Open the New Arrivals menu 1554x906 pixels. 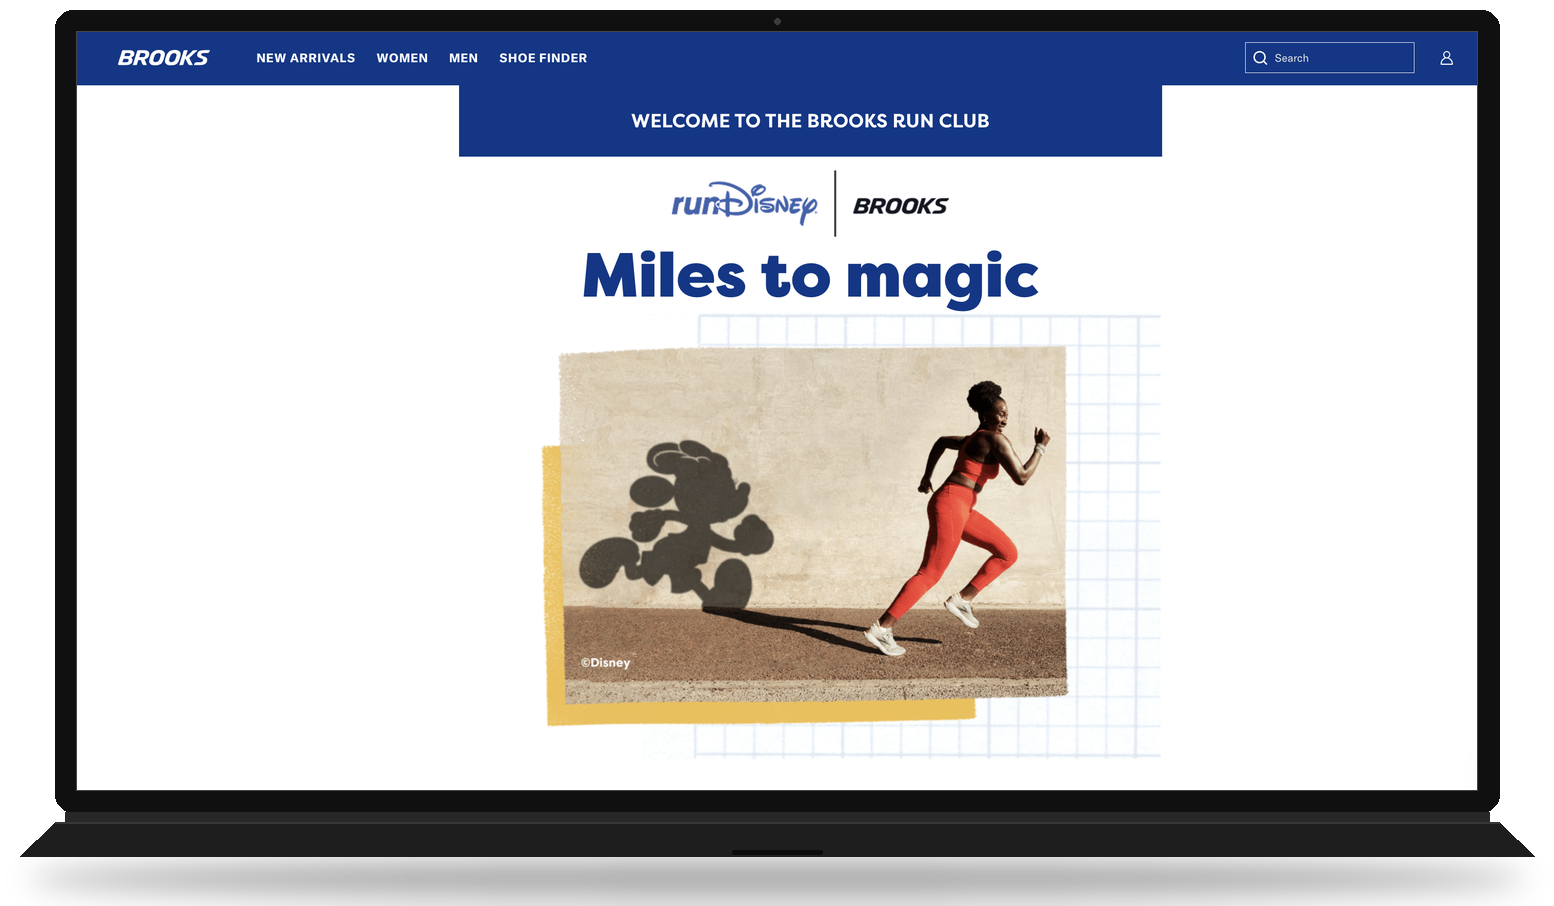click(x=306, y=58)
